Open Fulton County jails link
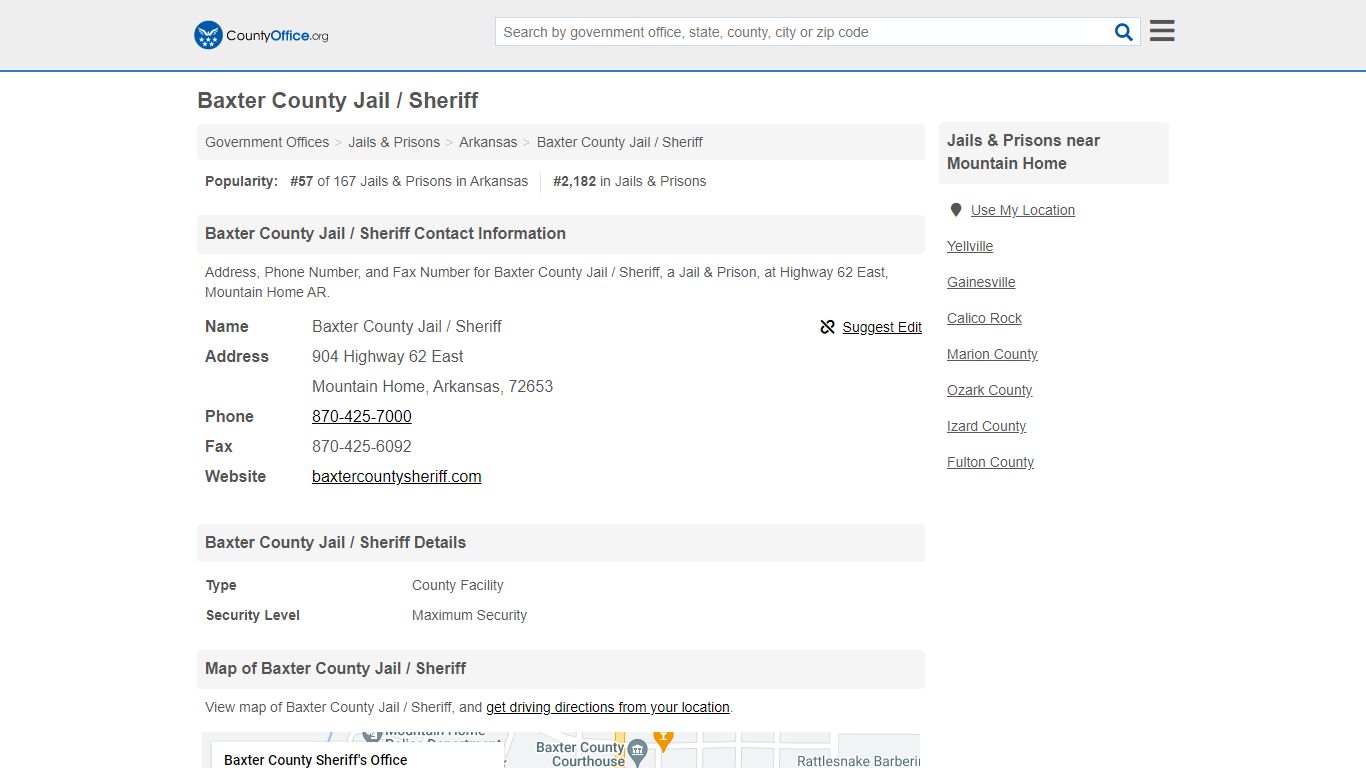 [990, 462]
